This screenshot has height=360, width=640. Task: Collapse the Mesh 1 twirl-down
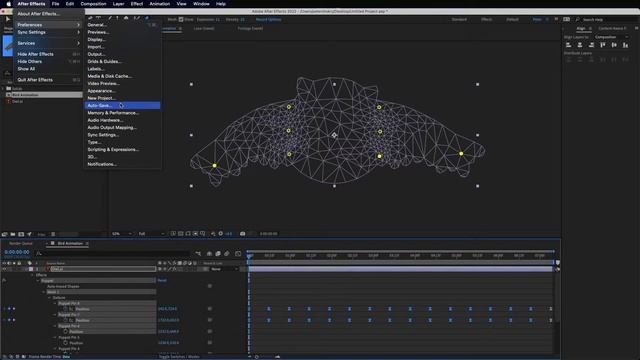click(x=44, y=292)
